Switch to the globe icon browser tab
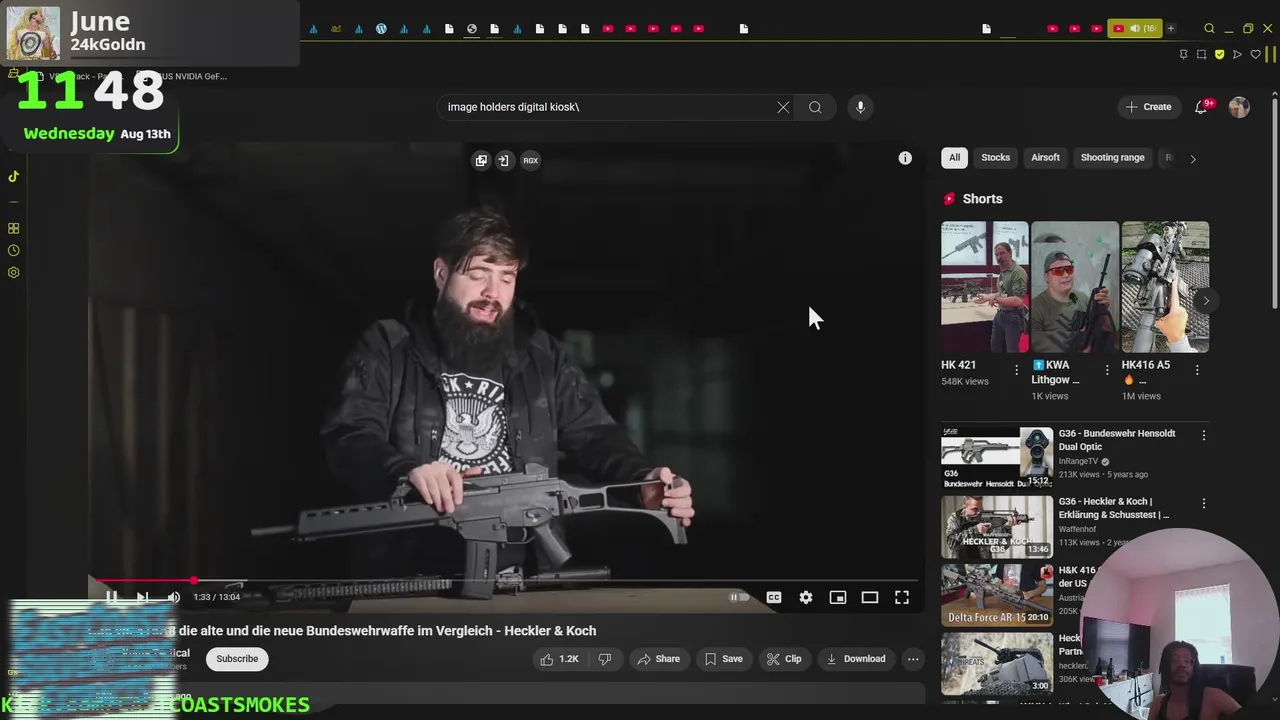This screenshot has width=1280, height=720. point(472,28)
